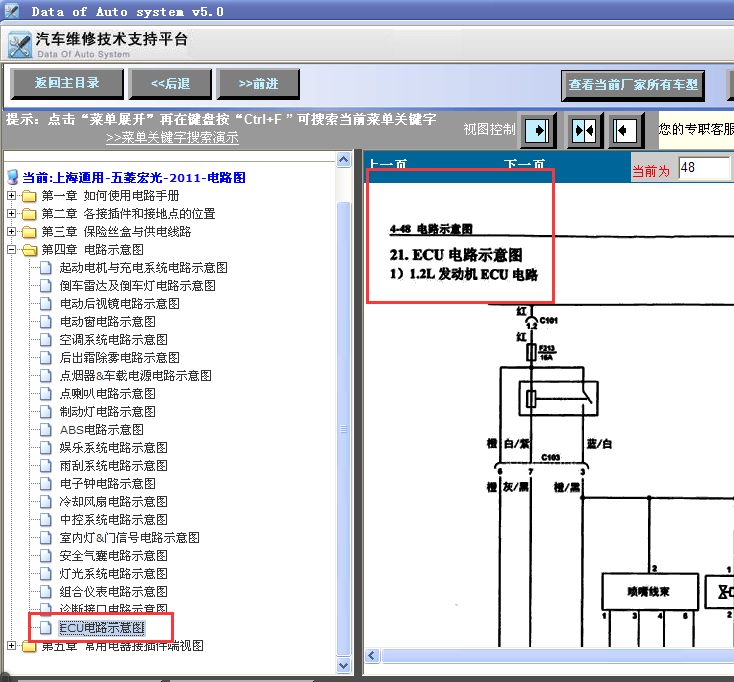This screenshot has height=682, width=734.
Task: Open 点烟器&车载电源电路示意图
Action: [135, 376]
